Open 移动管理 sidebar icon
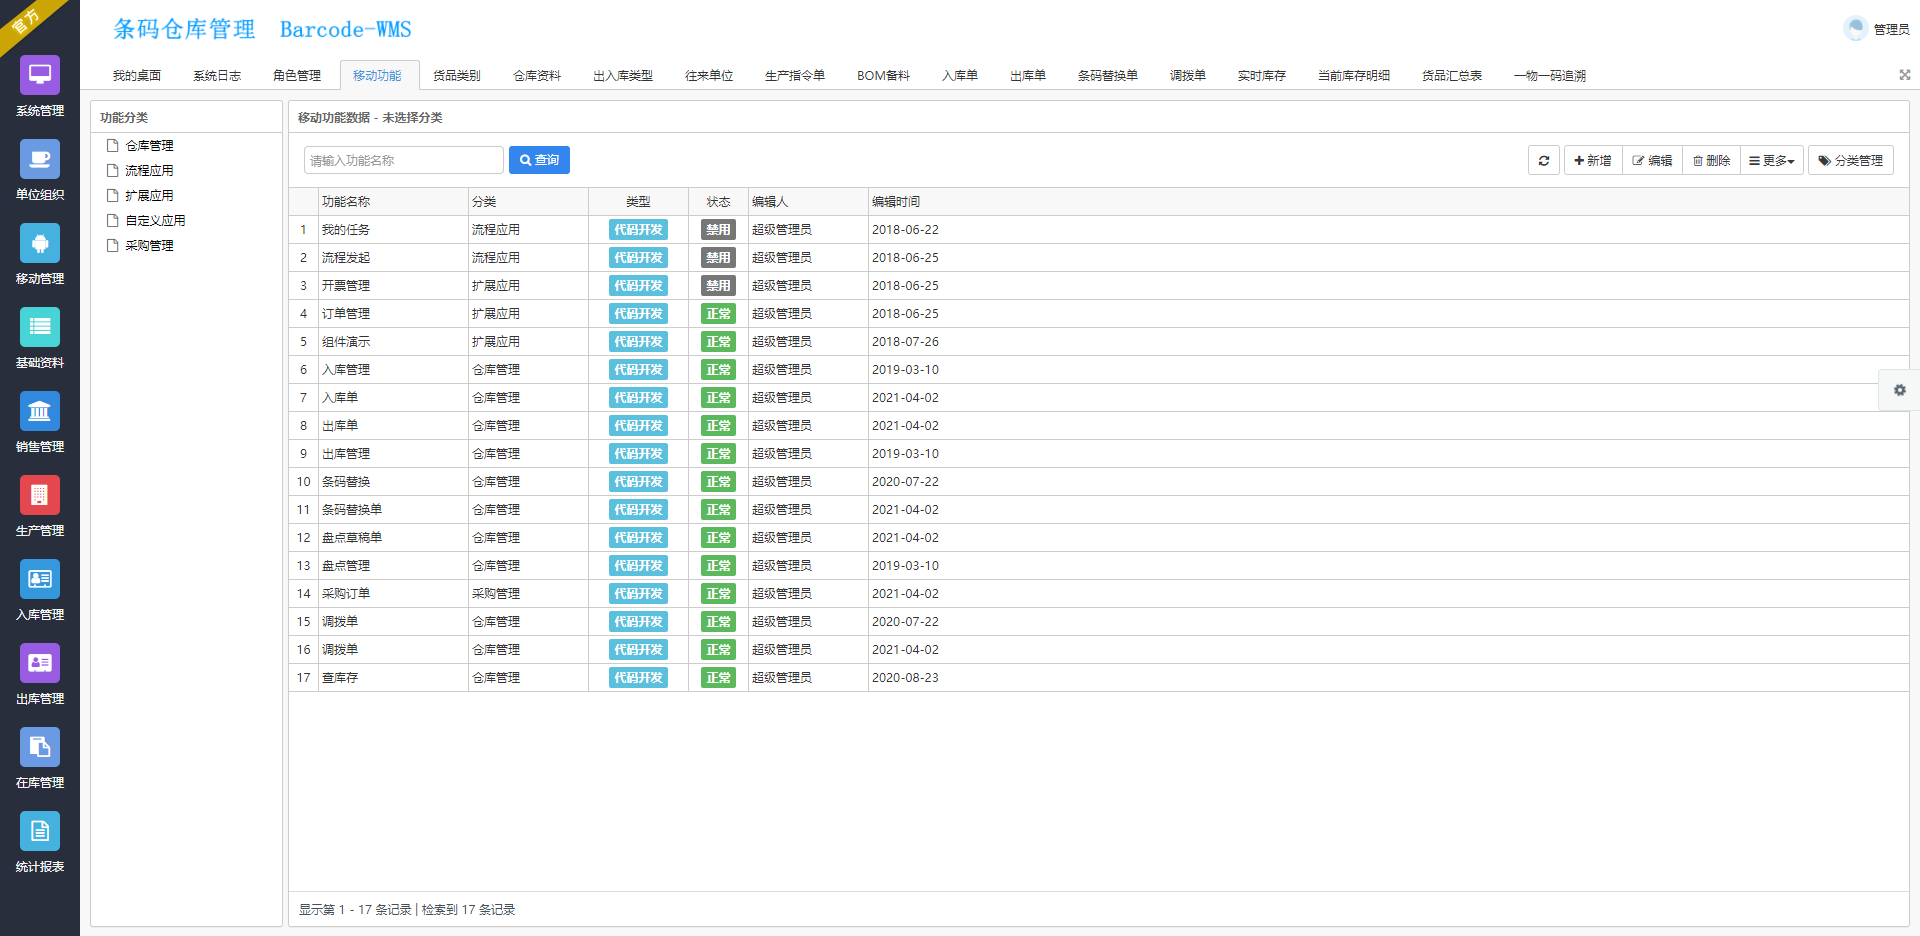This screenshot has width=1920, height=936. point(40,243)
